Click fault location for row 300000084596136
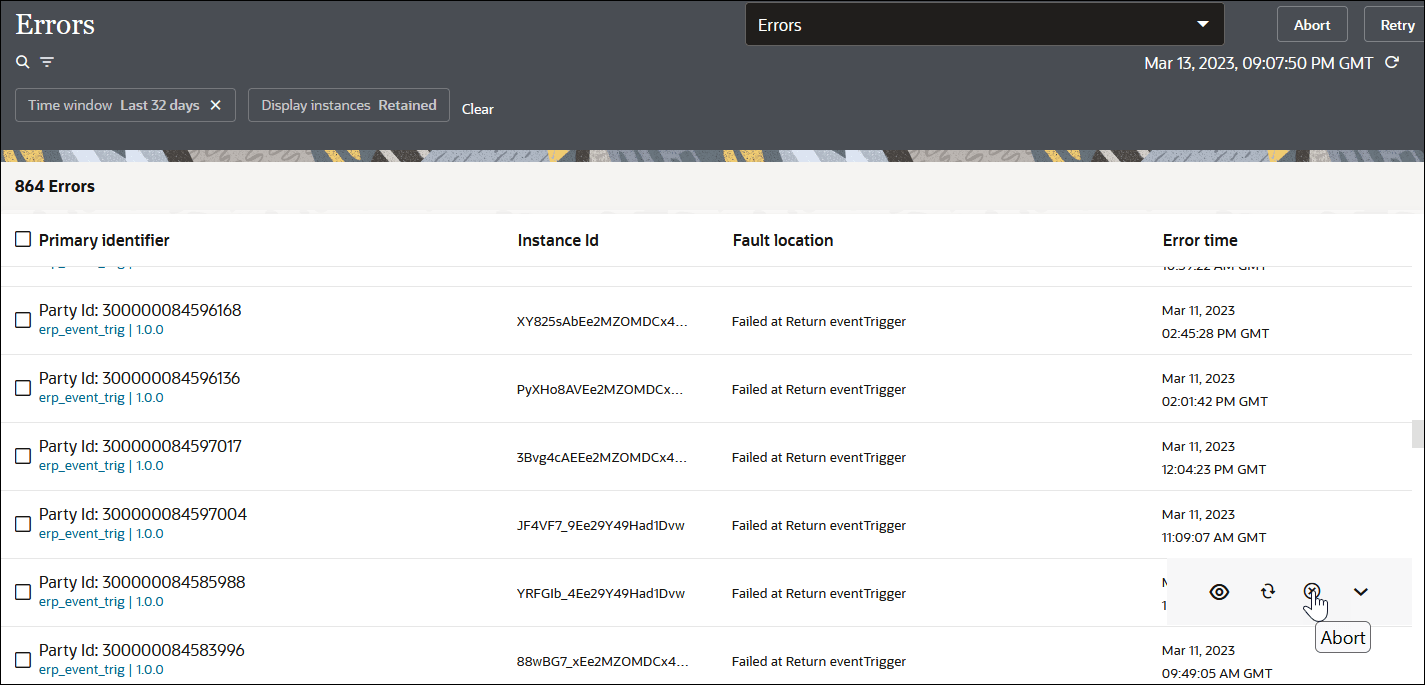The image size is (1425, 685). 819,389
